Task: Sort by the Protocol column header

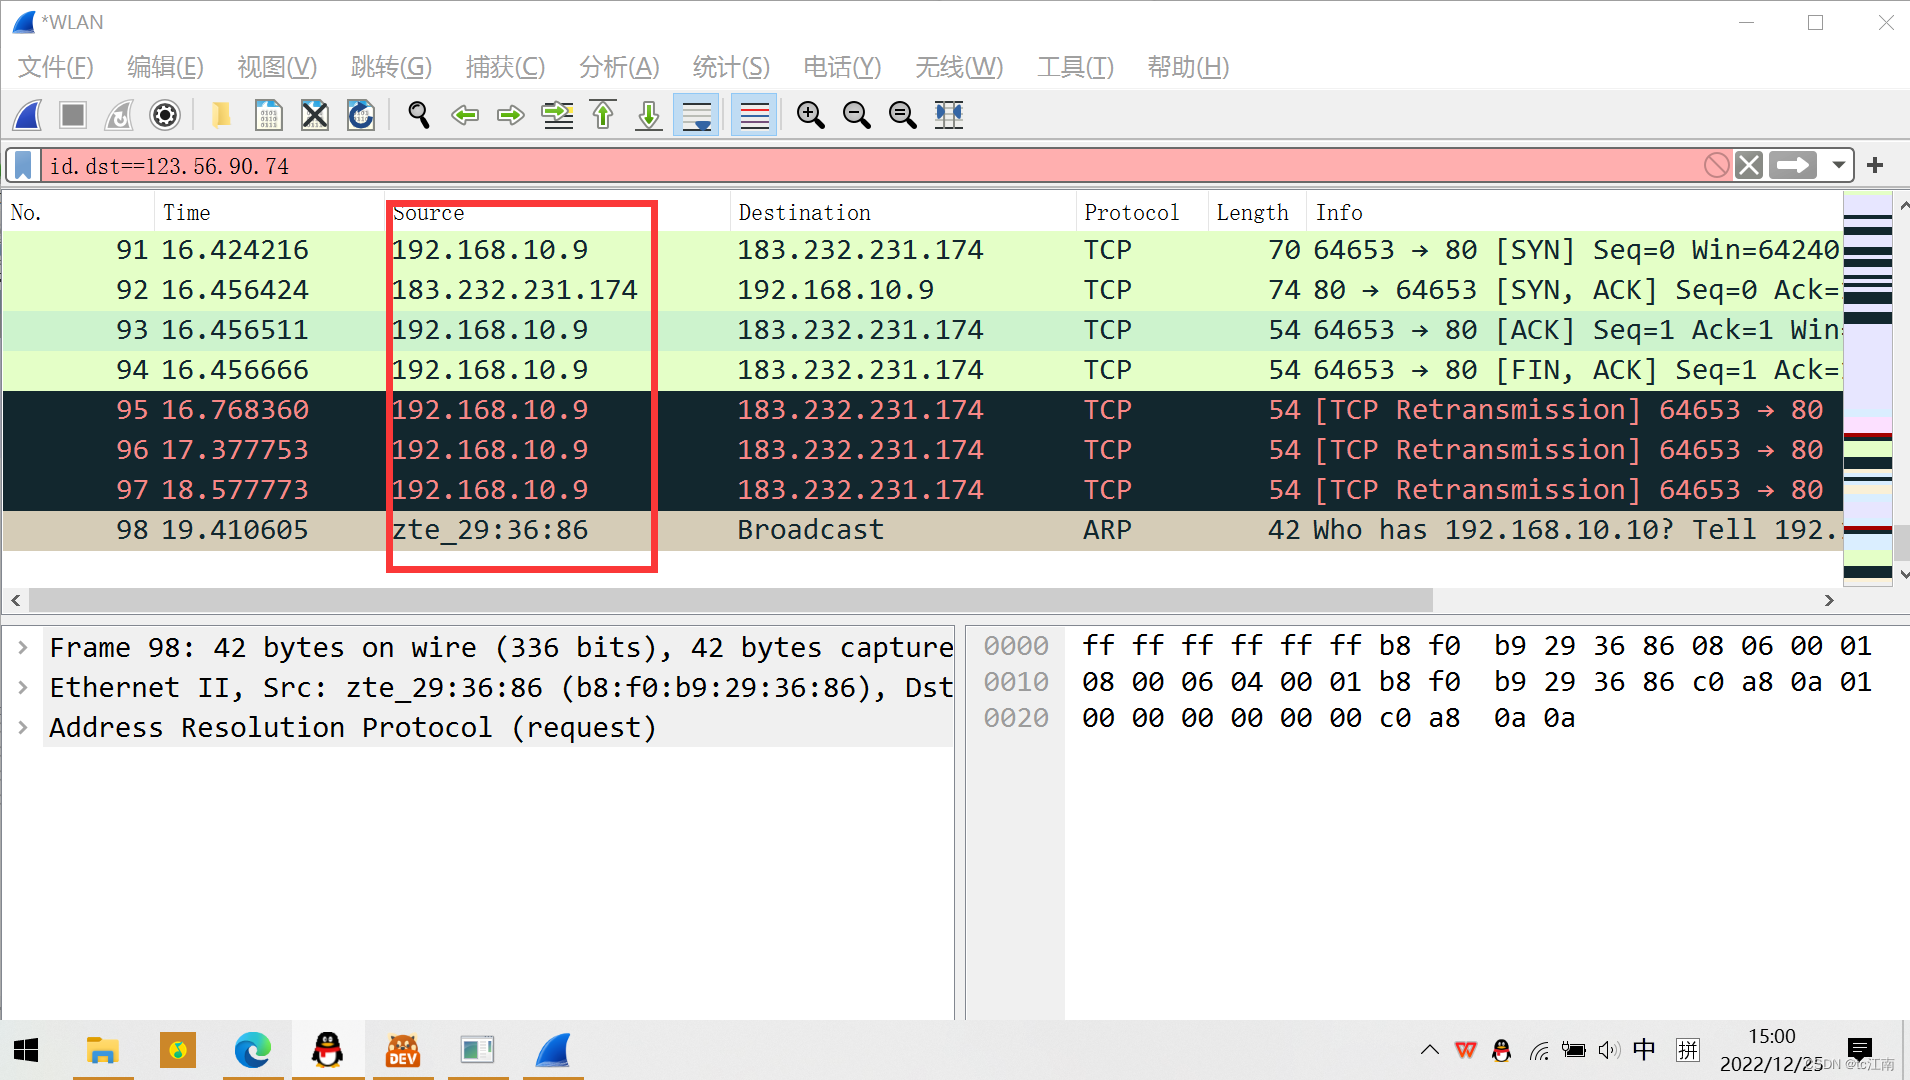Action: (x=1142, y=212)
